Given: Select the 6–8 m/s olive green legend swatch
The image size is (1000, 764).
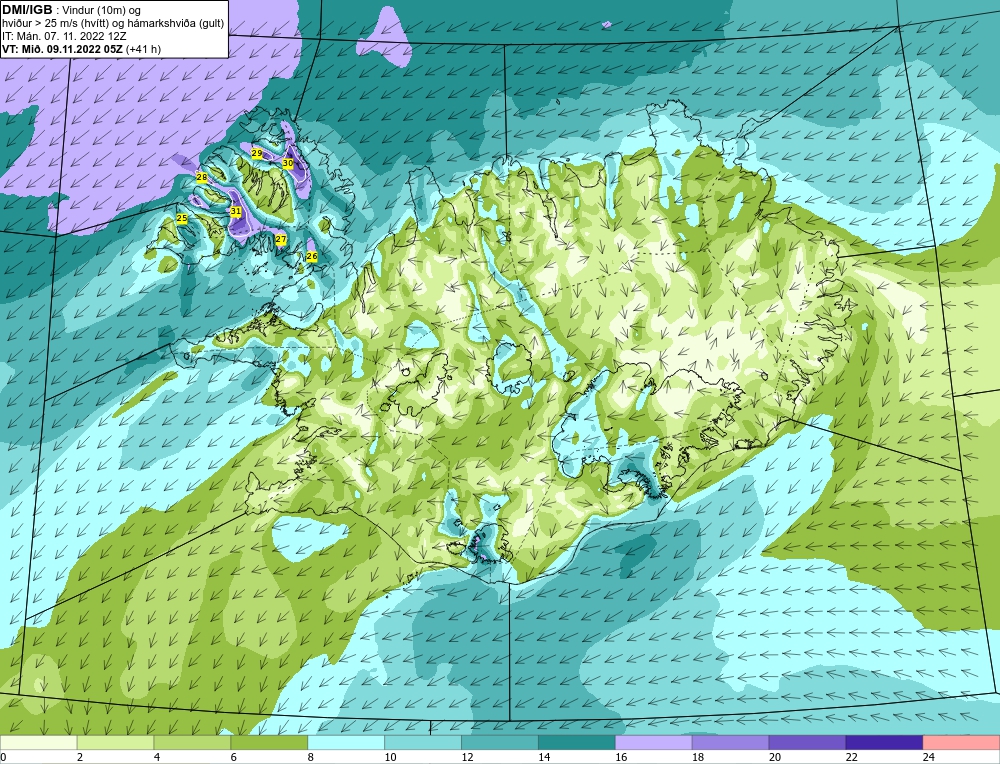Looking at the screenshot, I should point(269,743).
